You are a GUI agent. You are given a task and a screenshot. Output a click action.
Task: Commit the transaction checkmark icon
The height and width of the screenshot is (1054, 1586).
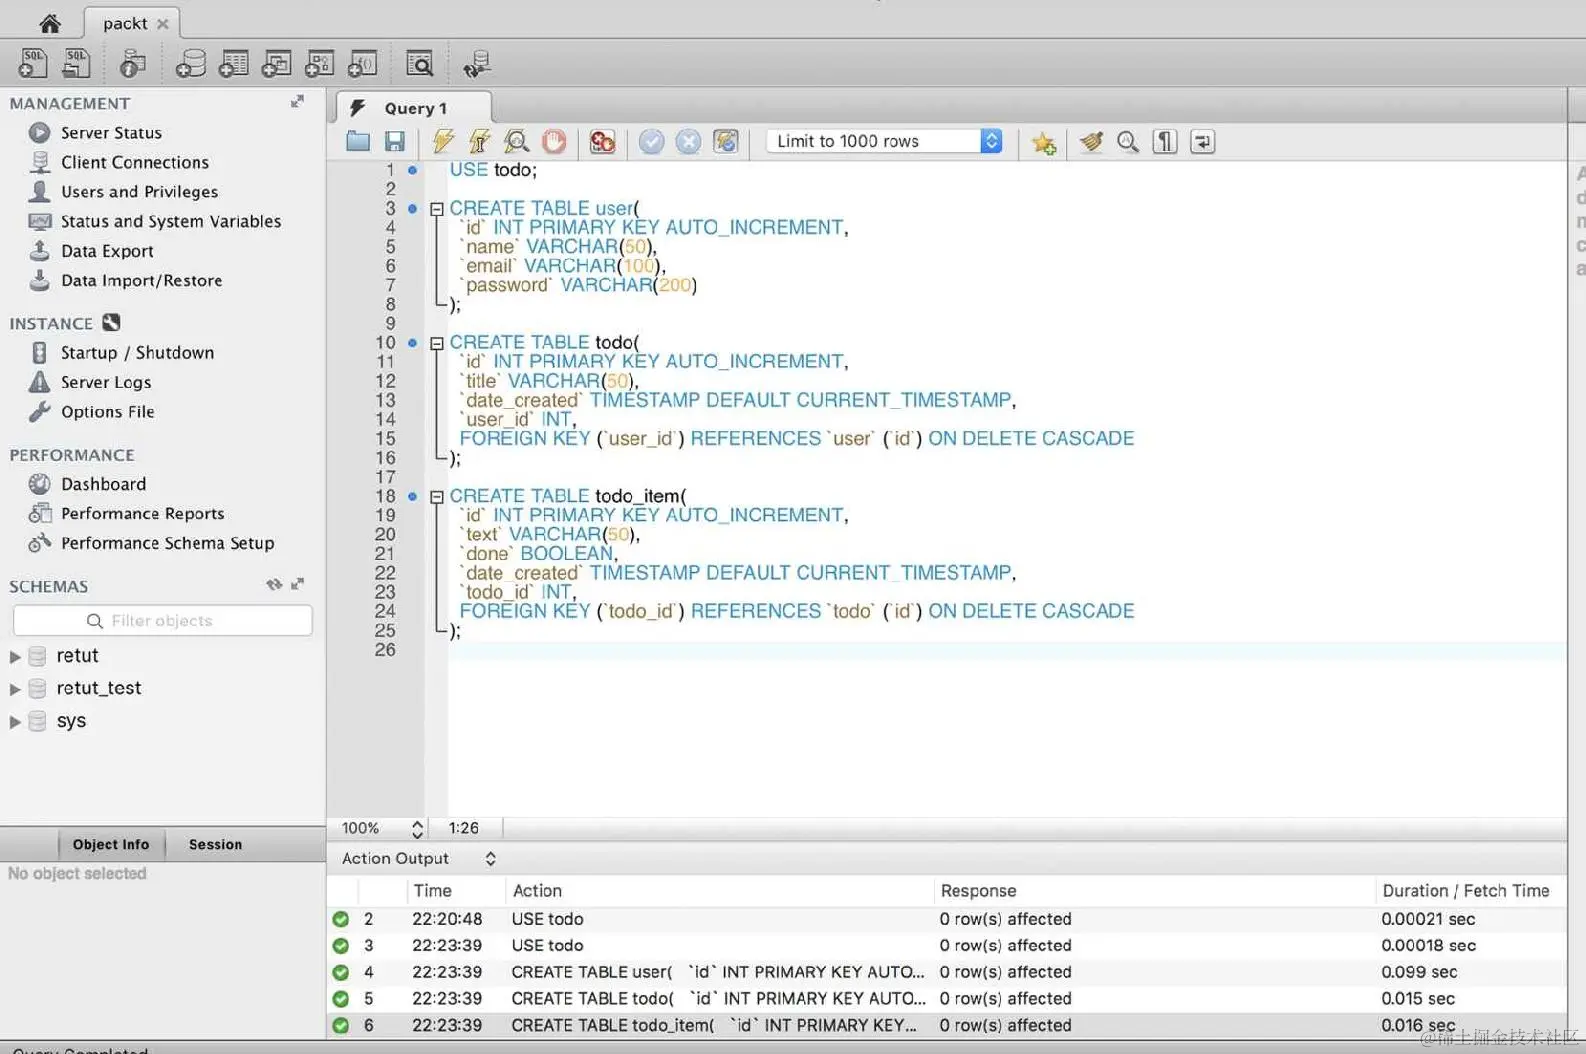tap(651, 142)
